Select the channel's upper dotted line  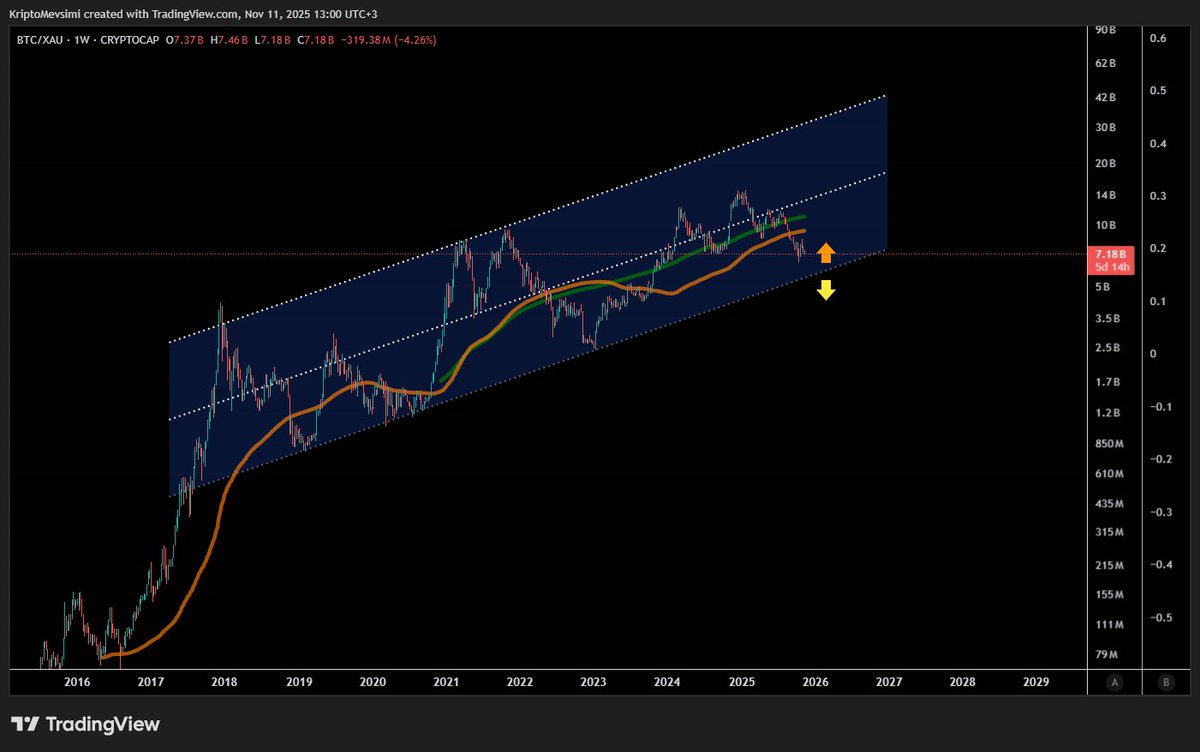528,220
